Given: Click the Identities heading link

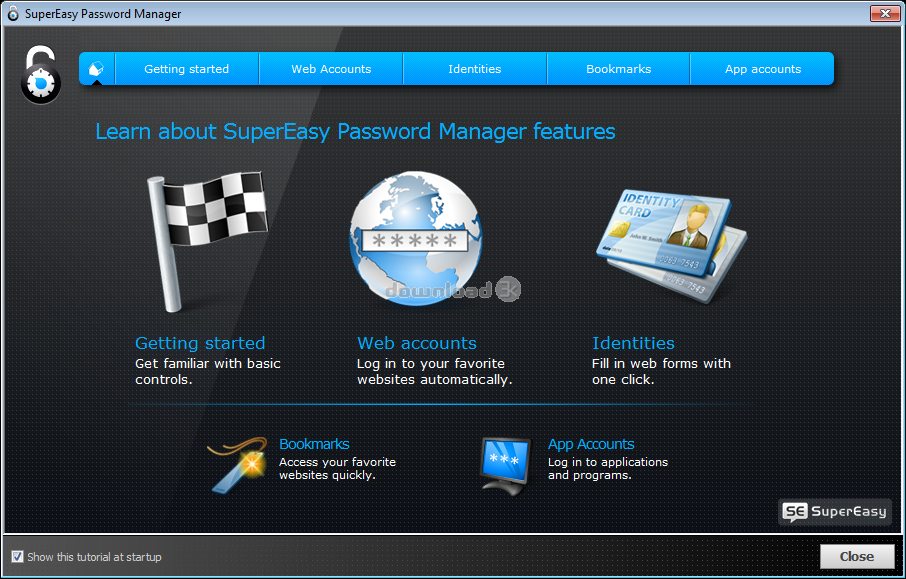Looking at the screenshot, I should pyautogui.click(x=633, y=343).
